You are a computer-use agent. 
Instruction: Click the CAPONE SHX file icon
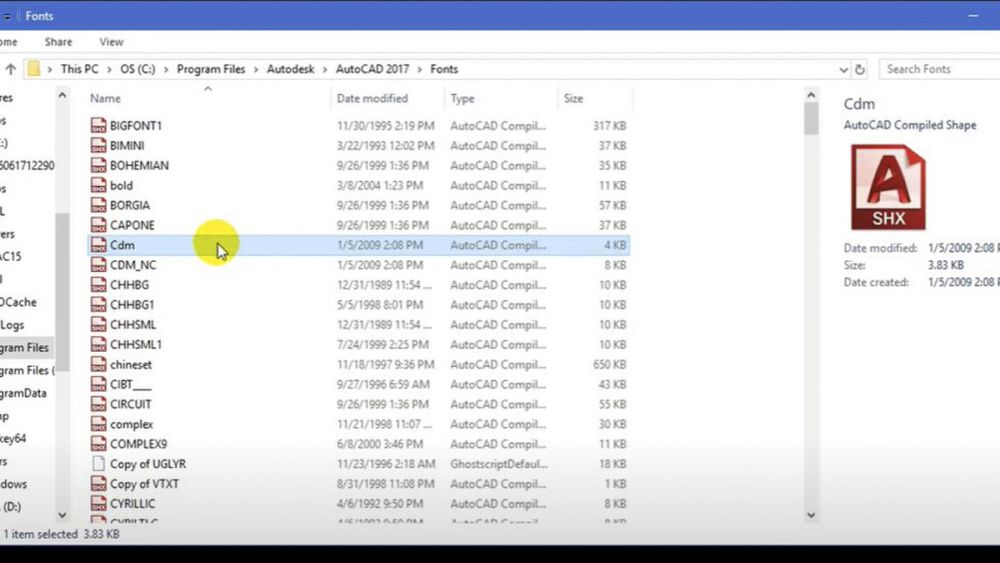[x=98, y=225]
